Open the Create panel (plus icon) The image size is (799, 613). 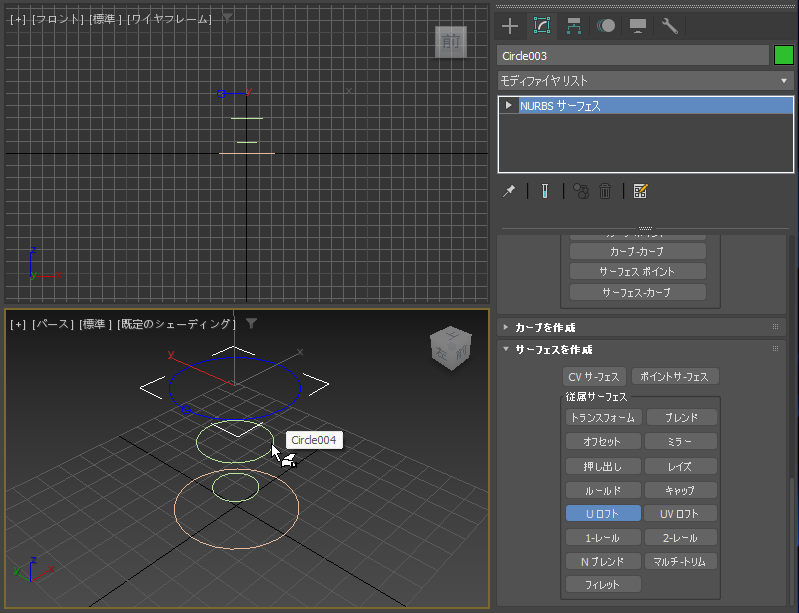510,25
